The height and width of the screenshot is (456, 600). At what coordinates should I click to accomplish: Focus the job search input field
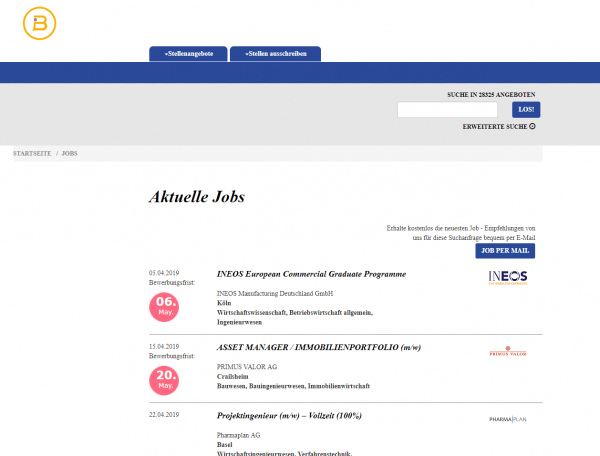447,110
